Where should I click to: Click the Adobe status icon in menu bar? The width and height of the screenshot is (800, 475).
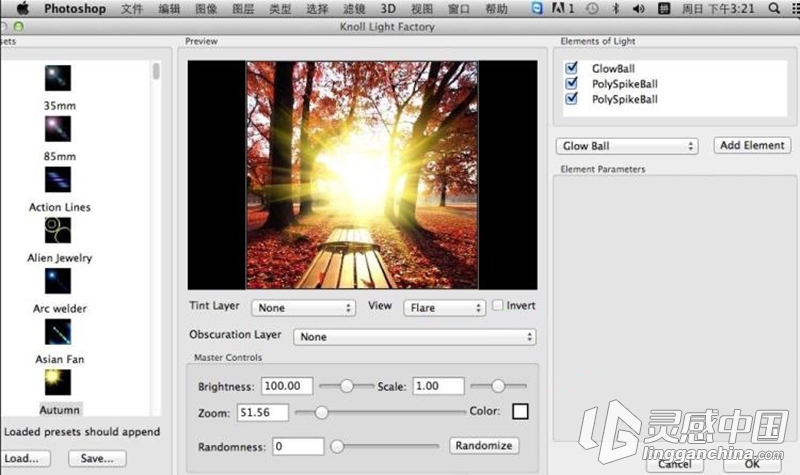(563, 8)
